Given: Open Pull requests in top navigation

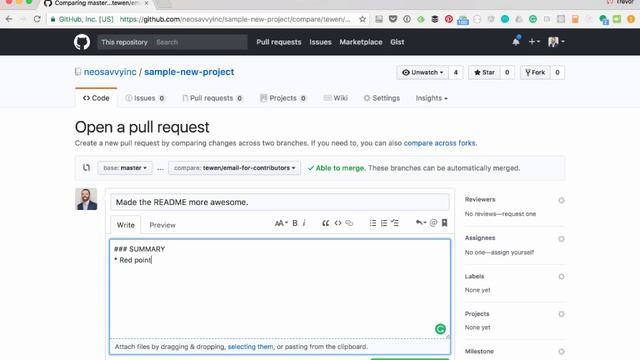Looking at the screenshot, I should pos(279,42).
